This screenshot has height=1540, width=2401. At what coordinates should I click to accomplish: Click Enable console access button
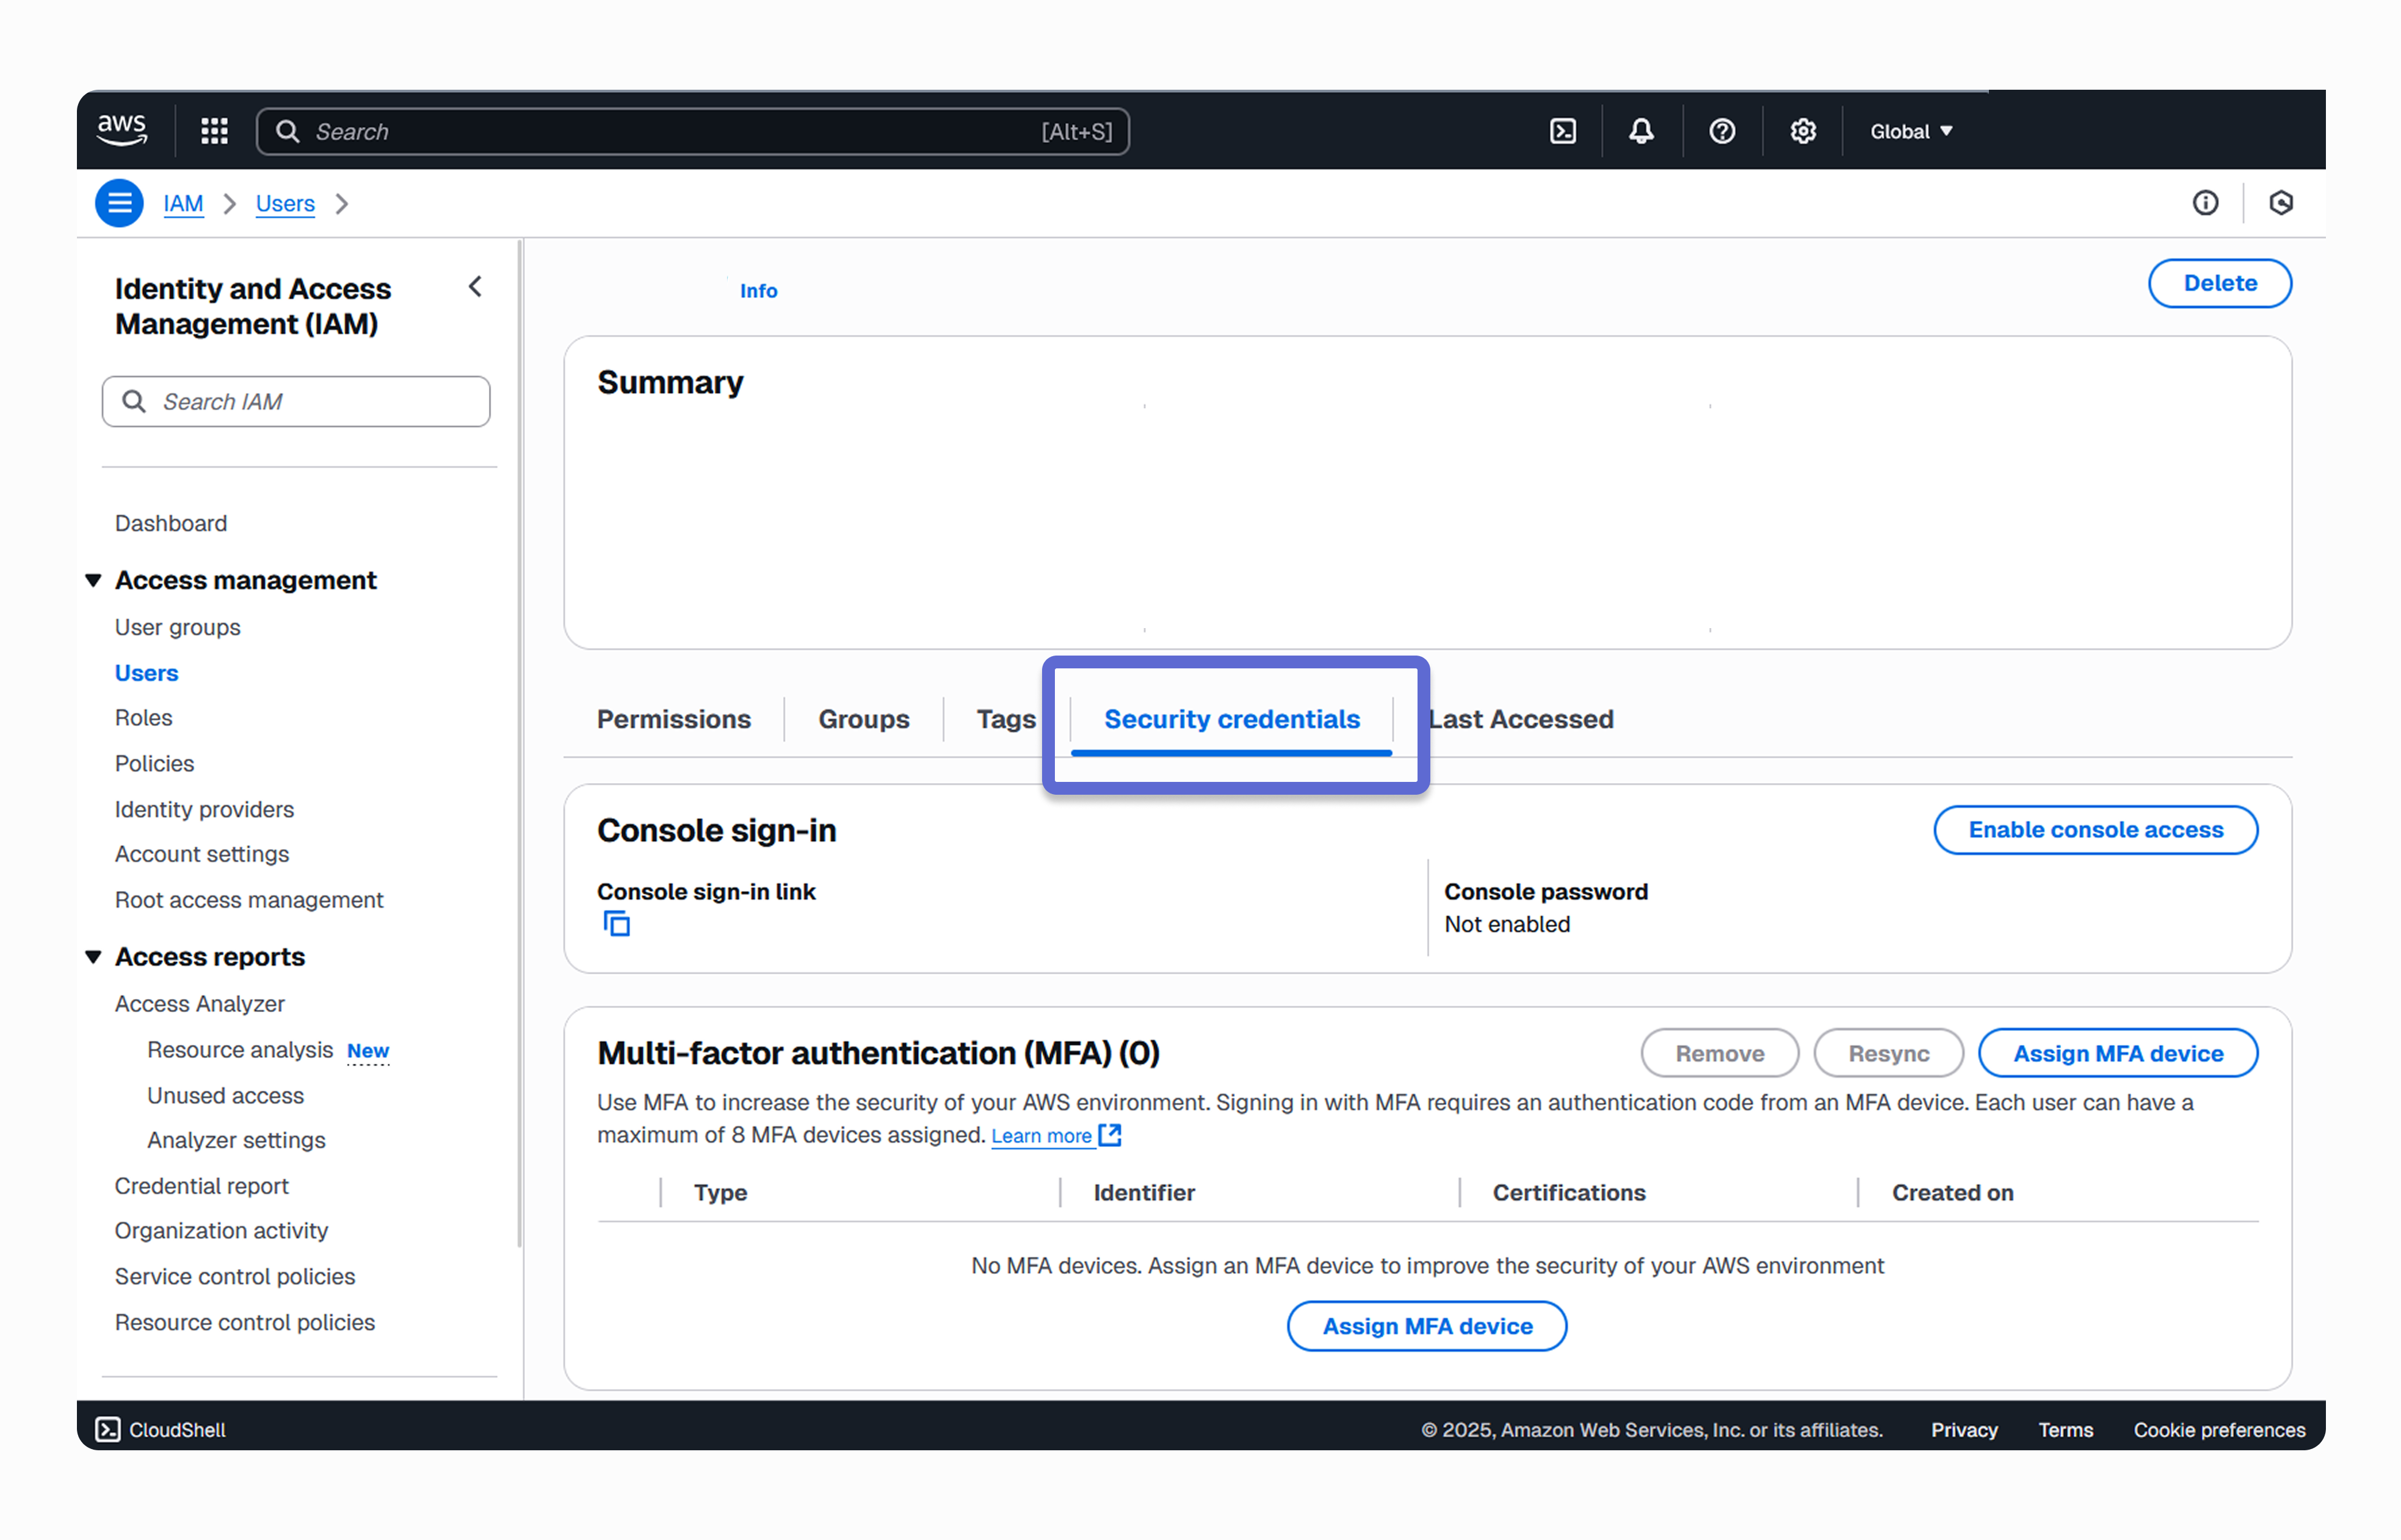[x=2096, y=830]
